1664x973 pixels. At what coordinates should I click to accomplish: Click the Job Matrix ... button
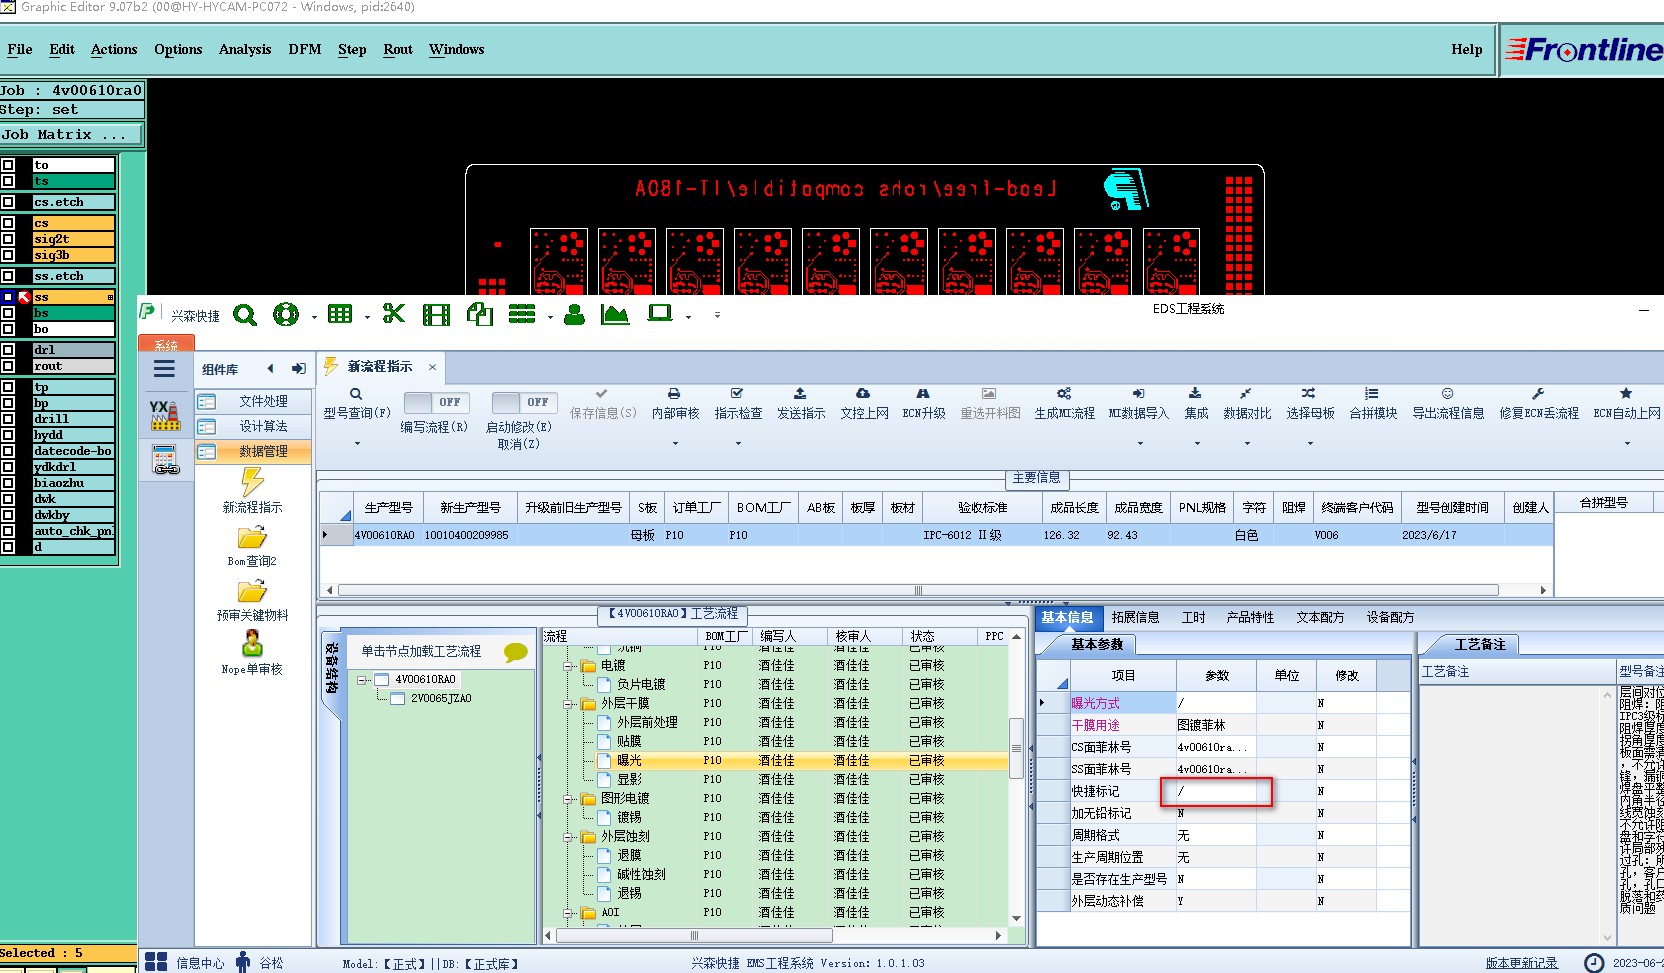pyautogui.click(x=71, y=134)
